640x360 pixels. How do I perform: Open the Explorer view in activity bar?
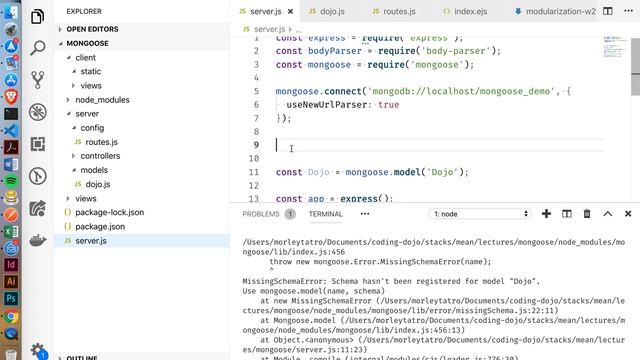pos(38,16)
